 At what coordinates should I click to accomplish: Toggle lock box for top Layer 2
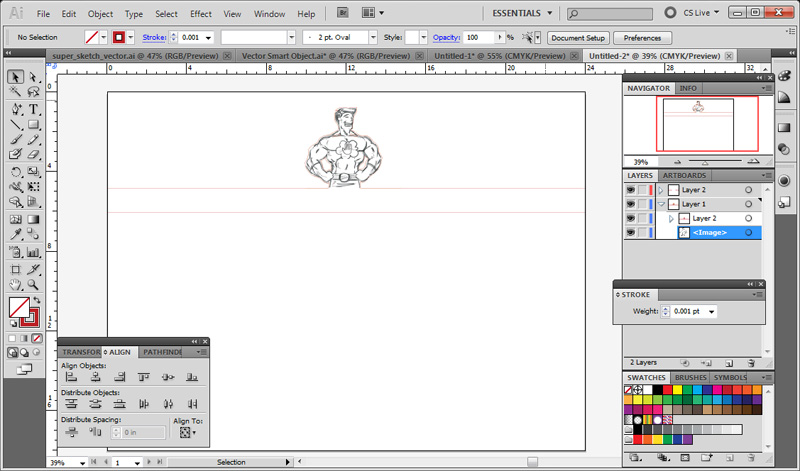click(x=642, y=190)
